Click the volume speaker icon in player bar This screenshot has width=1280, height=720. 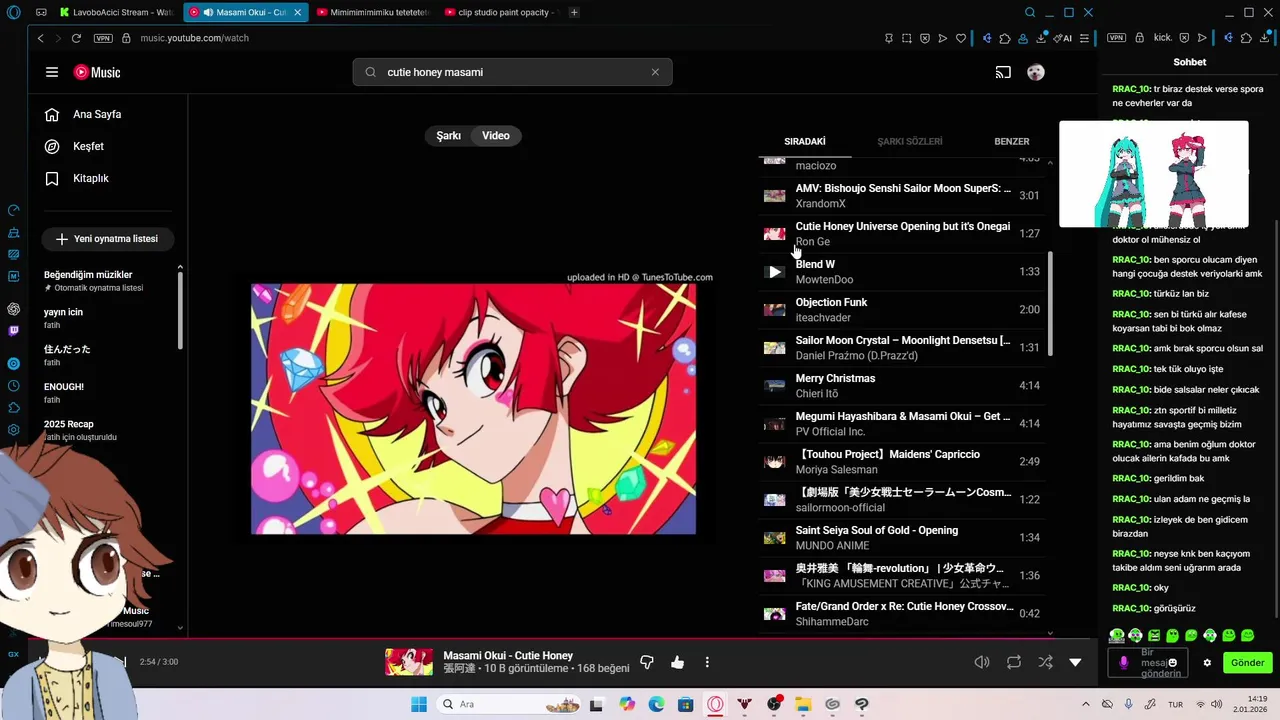tap(982, 662)
